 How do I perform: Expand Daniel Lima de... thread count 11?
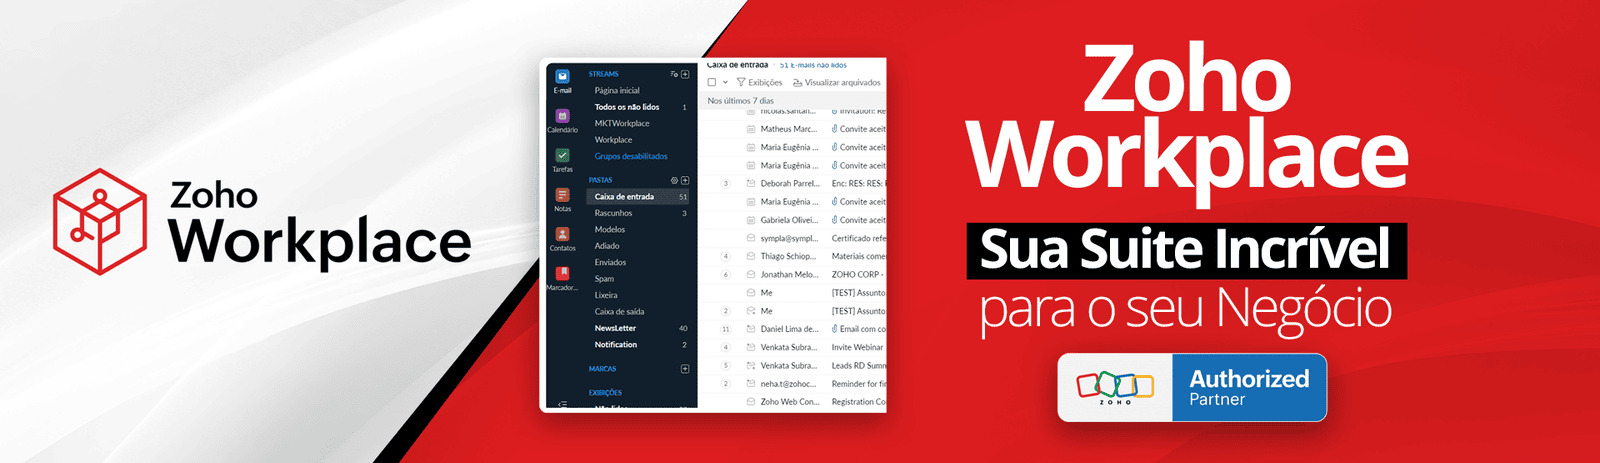[x=726, y=329]
